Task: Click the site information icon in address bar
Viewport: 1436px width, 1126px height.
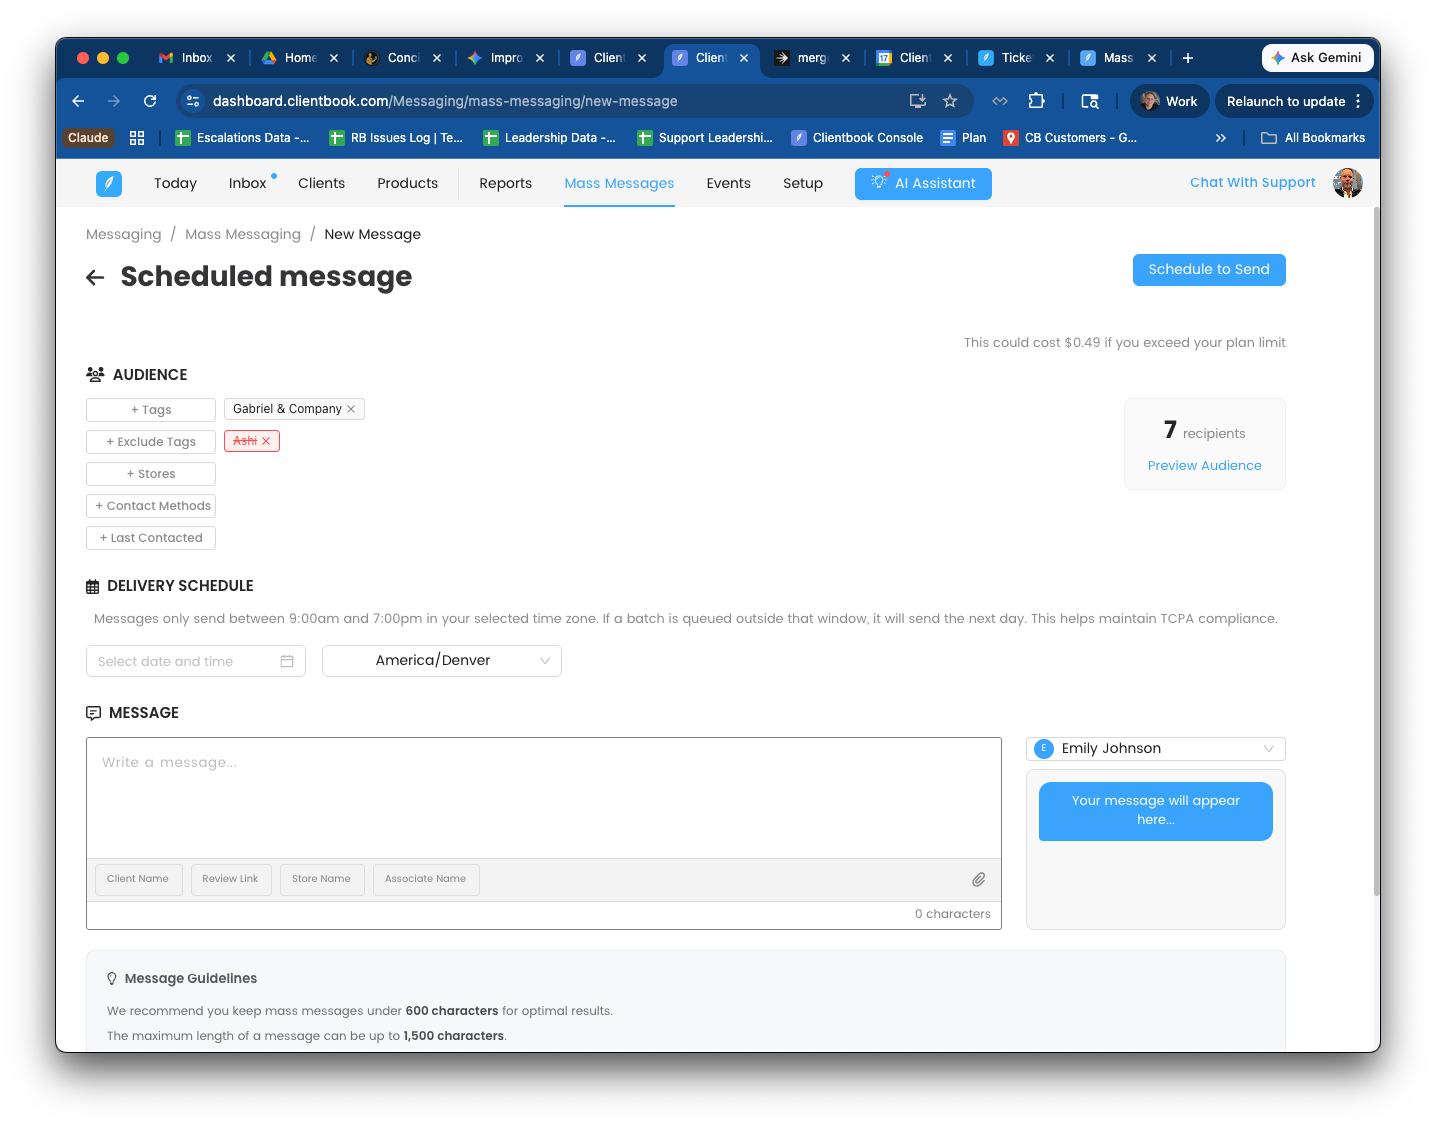Action: click(x=194, y=101)
